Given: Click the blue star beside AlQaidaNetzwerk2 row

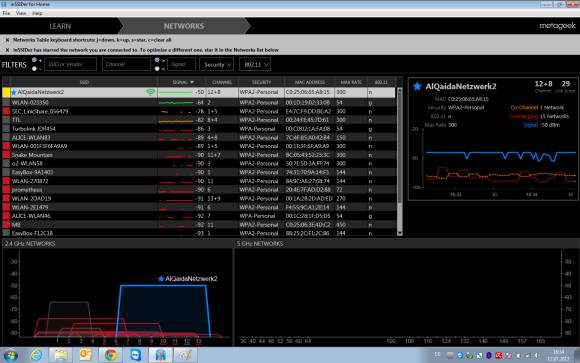Looking at the screenshot, I should [14, 92].
